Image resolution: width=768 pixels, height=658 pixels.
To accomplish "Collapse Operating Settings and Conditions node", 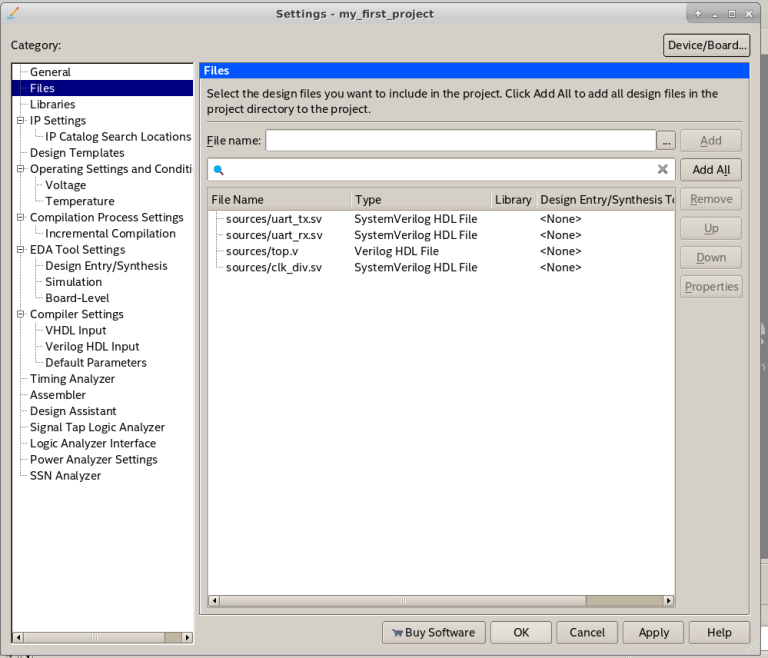I will point(21,169).
